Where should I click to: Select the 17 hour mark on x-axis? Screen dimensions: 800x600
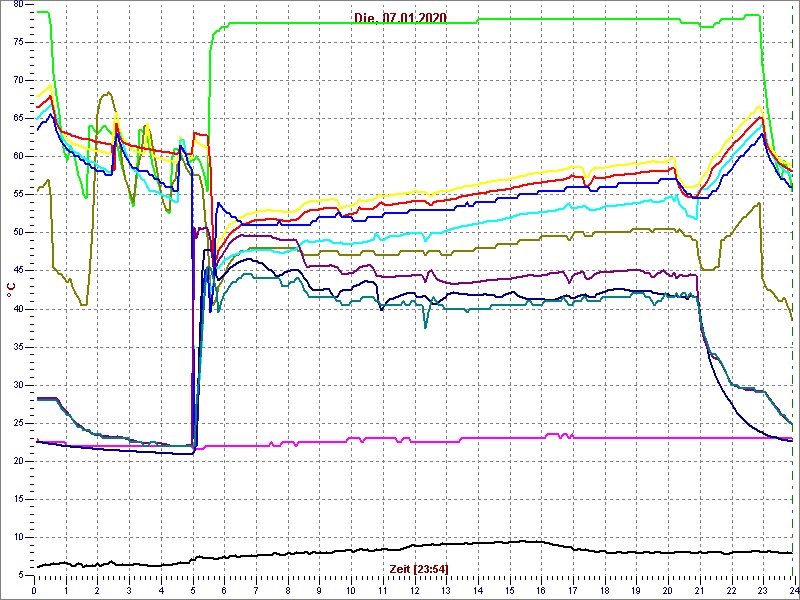click(572, 590)
